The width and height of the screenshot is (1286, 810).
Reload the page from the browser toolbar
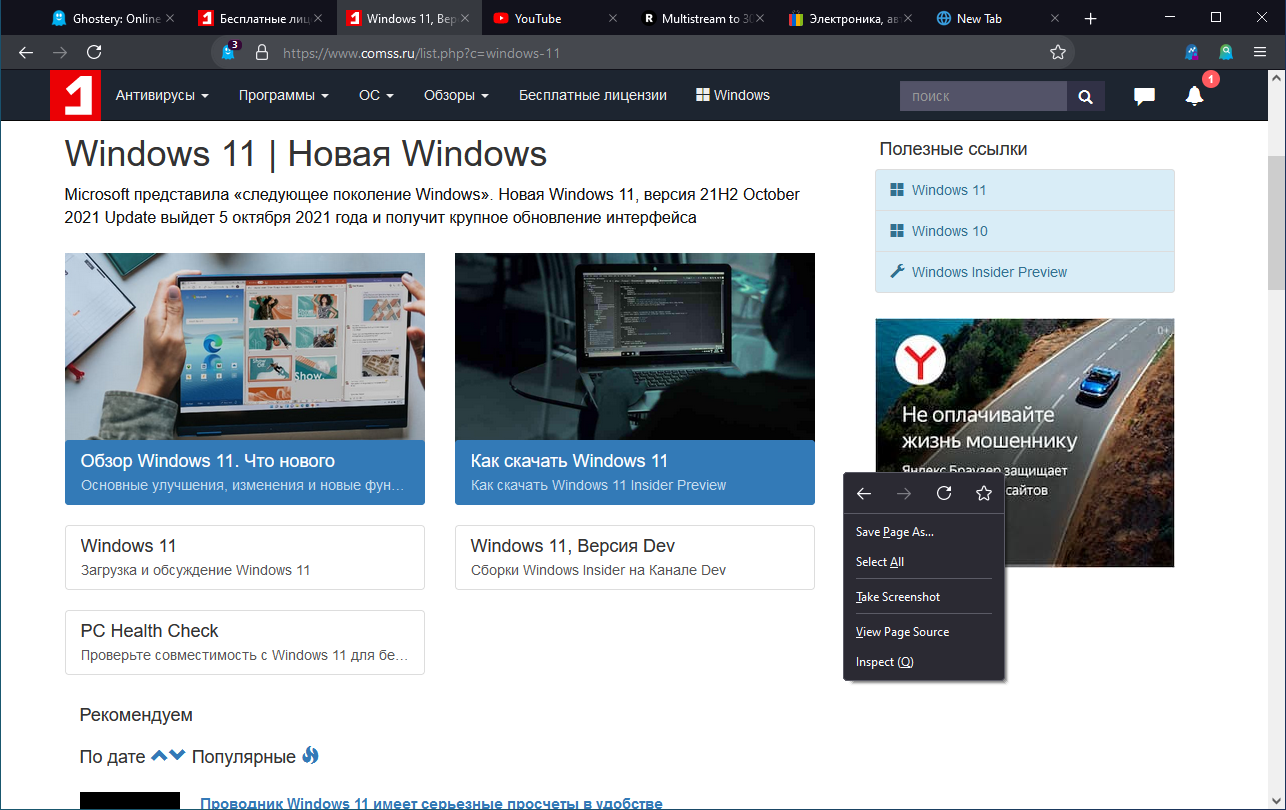94,52
